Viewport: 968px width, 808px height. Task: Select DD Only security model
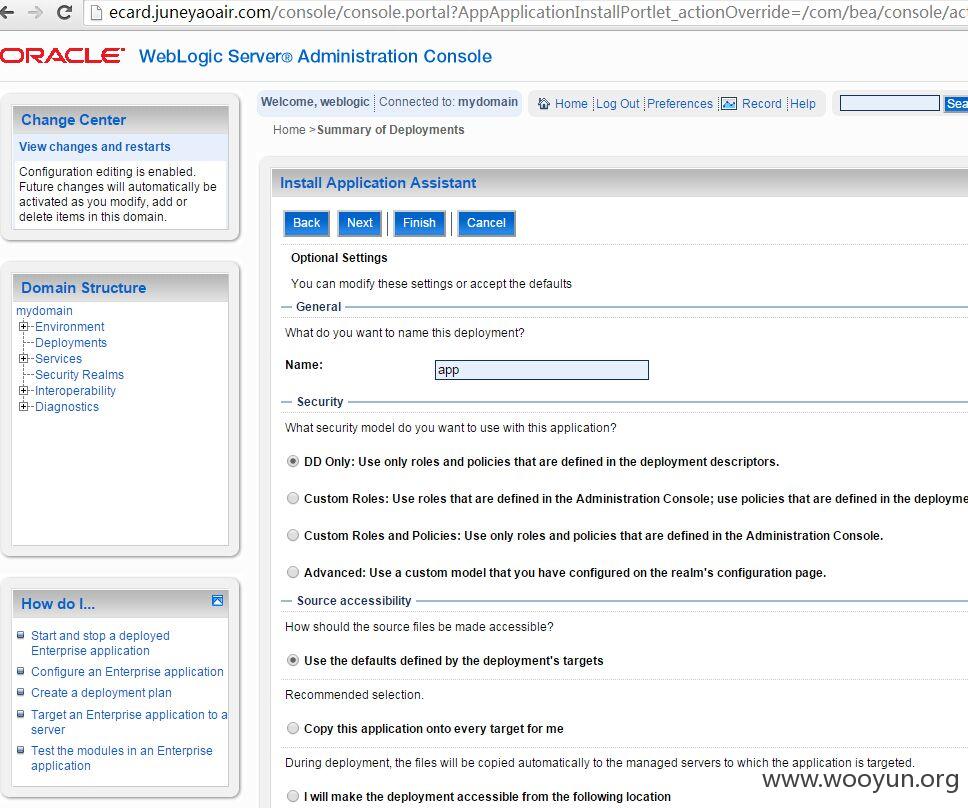tap(293, 461)
